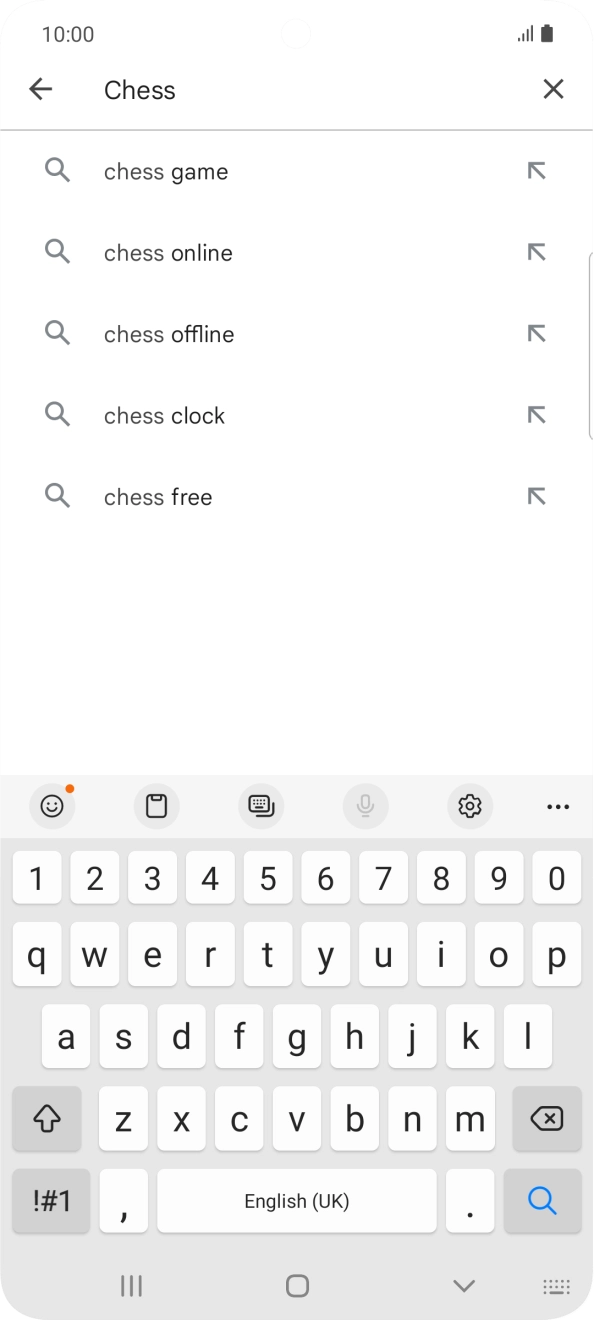Viewport: 594px width, 1320px height.
Task: Open the keyboard clipboard
Action: coord(156,806)
